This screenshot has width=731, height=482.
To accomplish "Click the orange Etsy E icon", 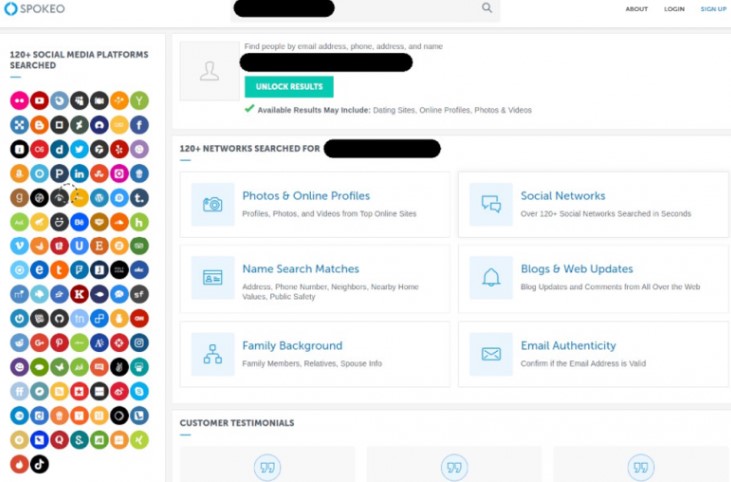I will [x=99, y=246].
